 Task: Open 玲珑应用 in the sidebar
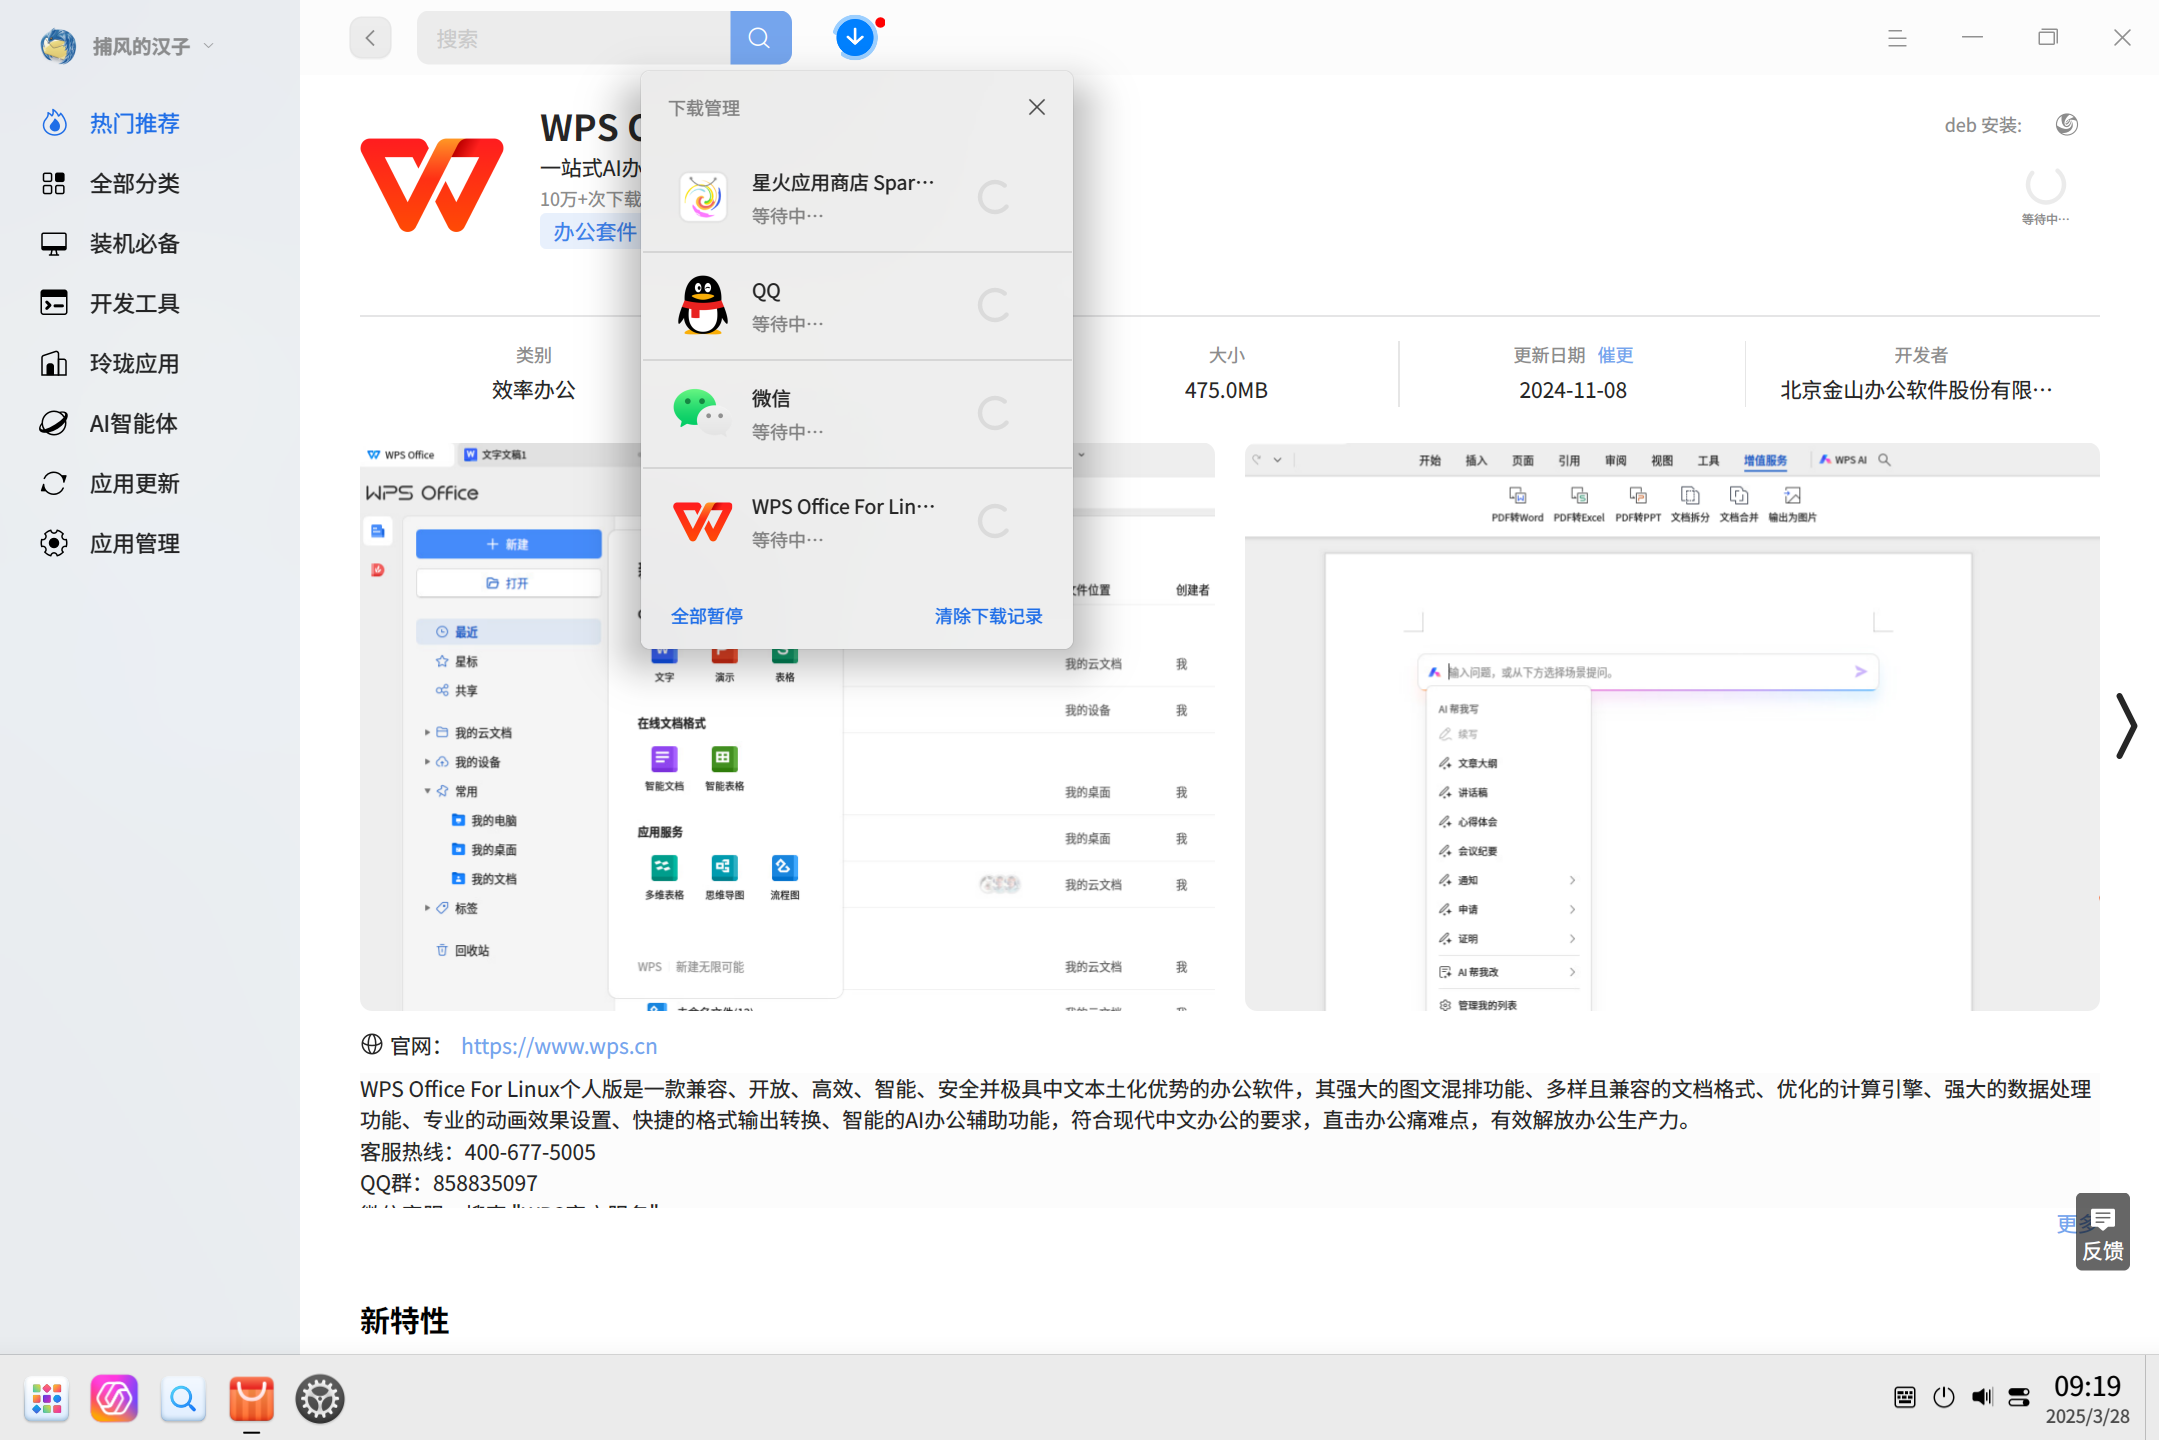134,363
